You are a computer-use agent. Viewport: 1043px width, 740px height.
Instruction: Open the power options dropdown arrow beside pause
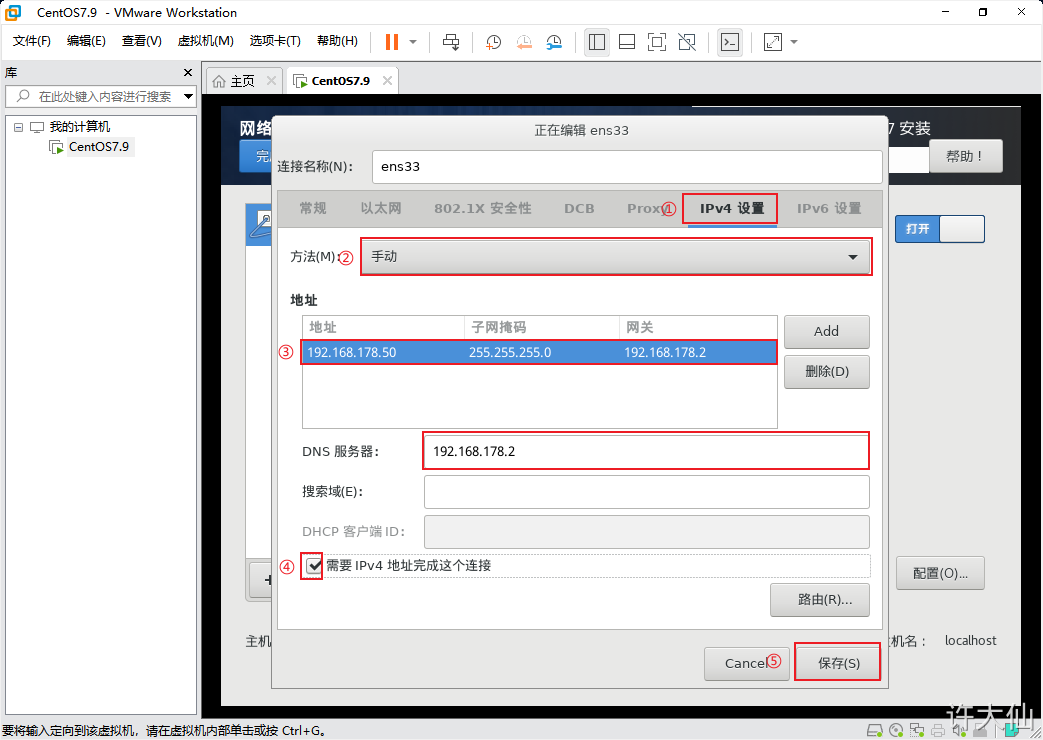tap(413, 42)
